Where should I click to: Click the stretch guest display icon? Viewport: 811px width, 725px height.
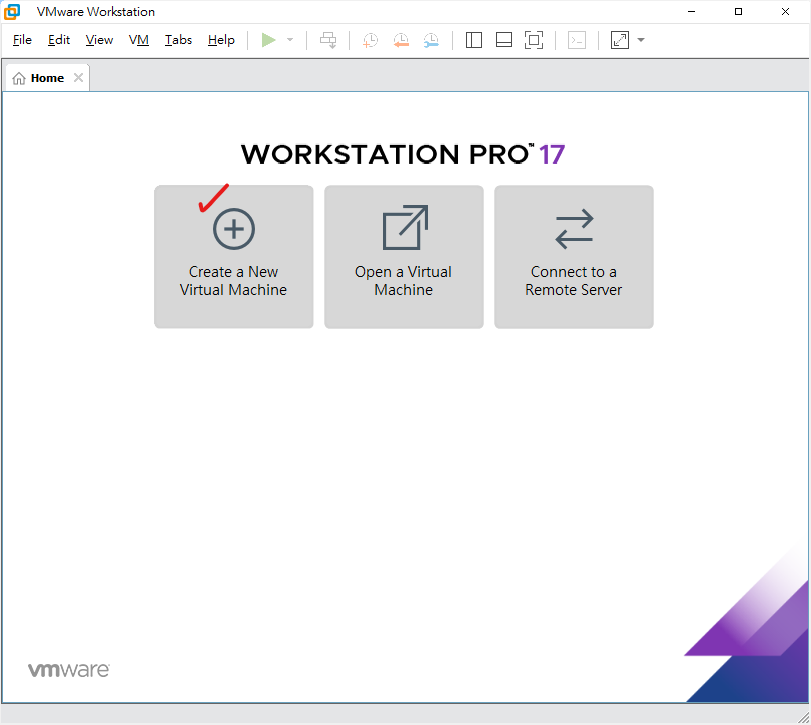(x=620, y=40)
